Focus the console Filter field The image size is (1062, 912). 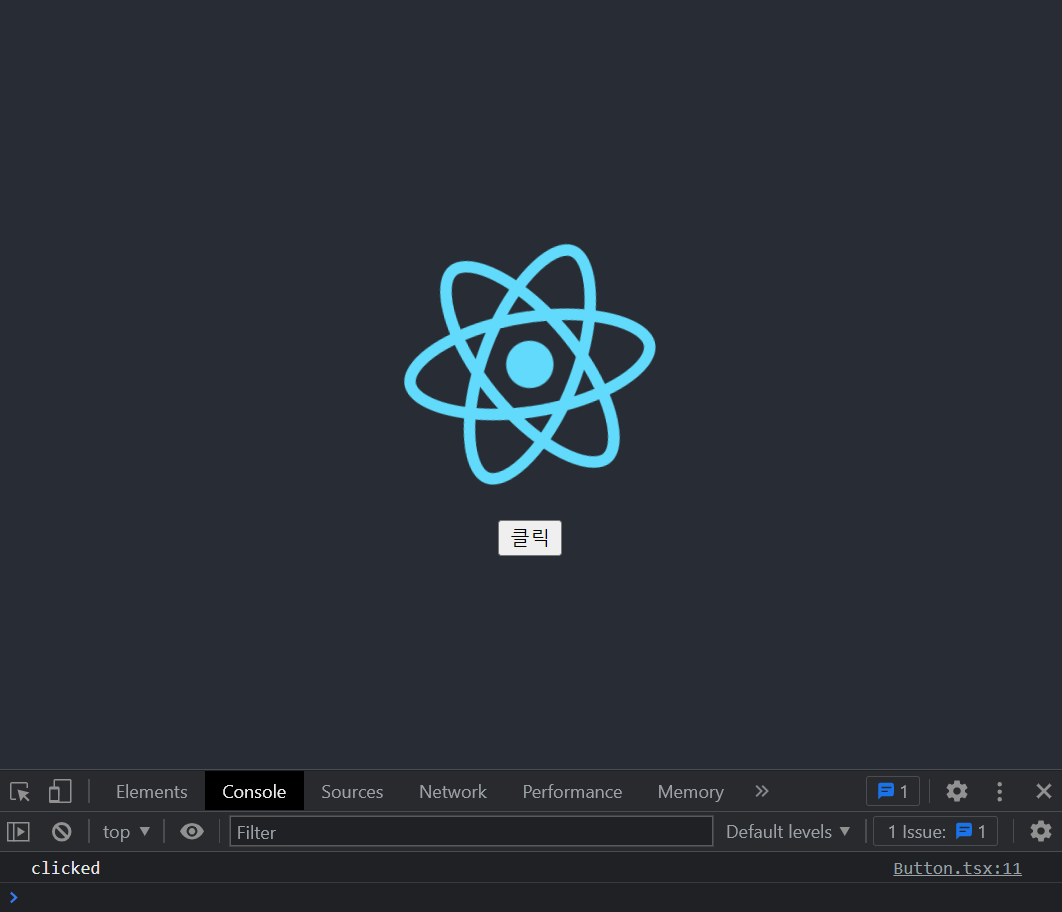point(471,831)
